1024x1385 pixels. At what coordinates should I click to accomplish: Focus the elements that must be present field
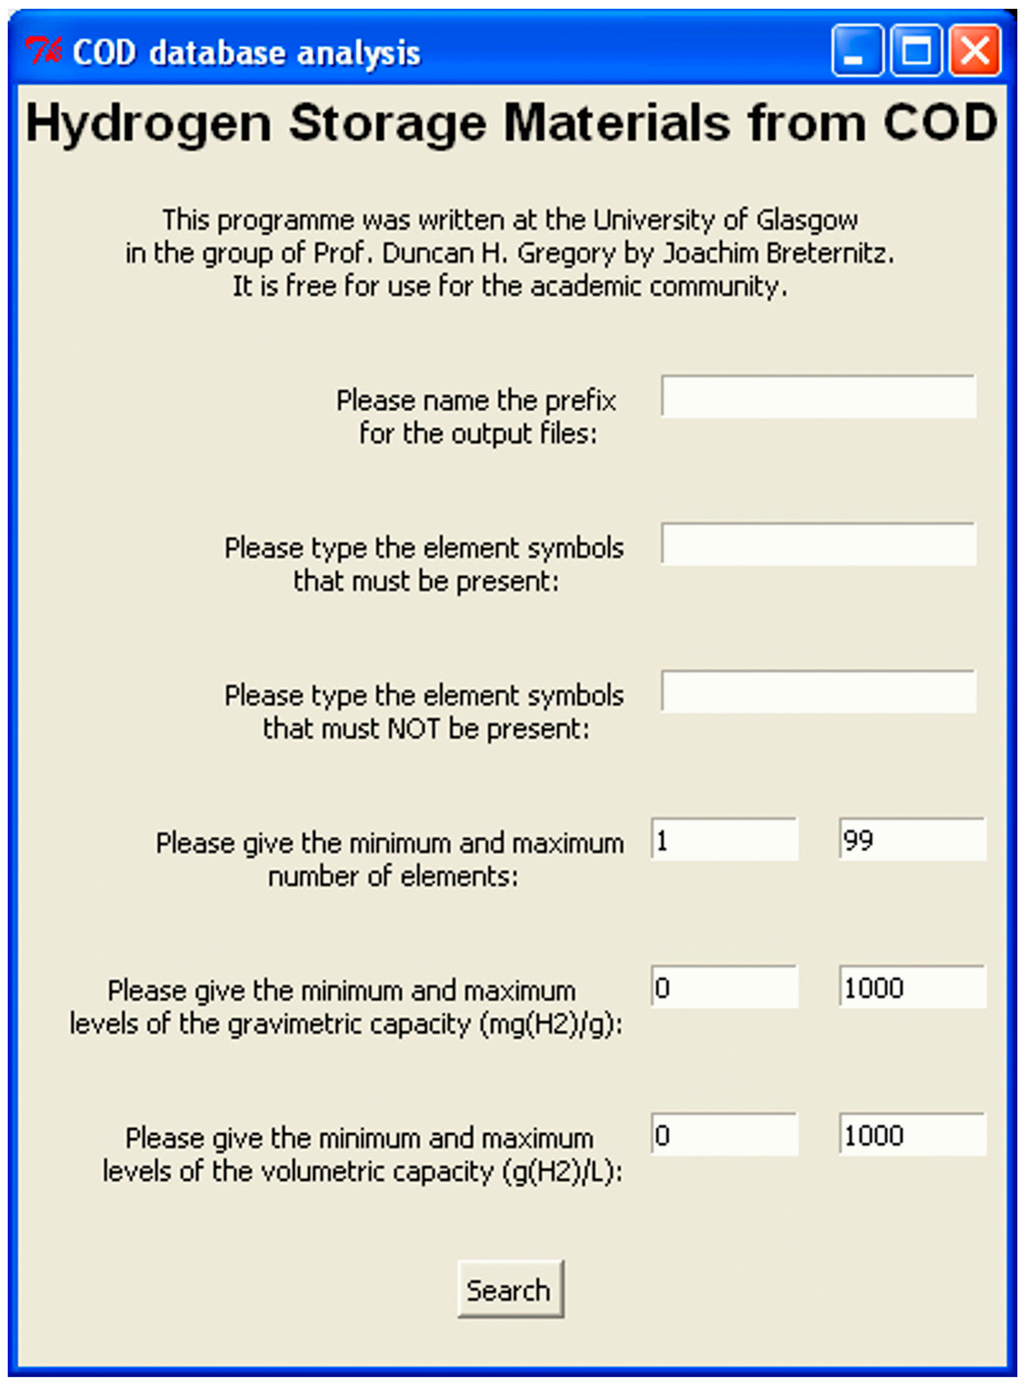pos(818,545)
